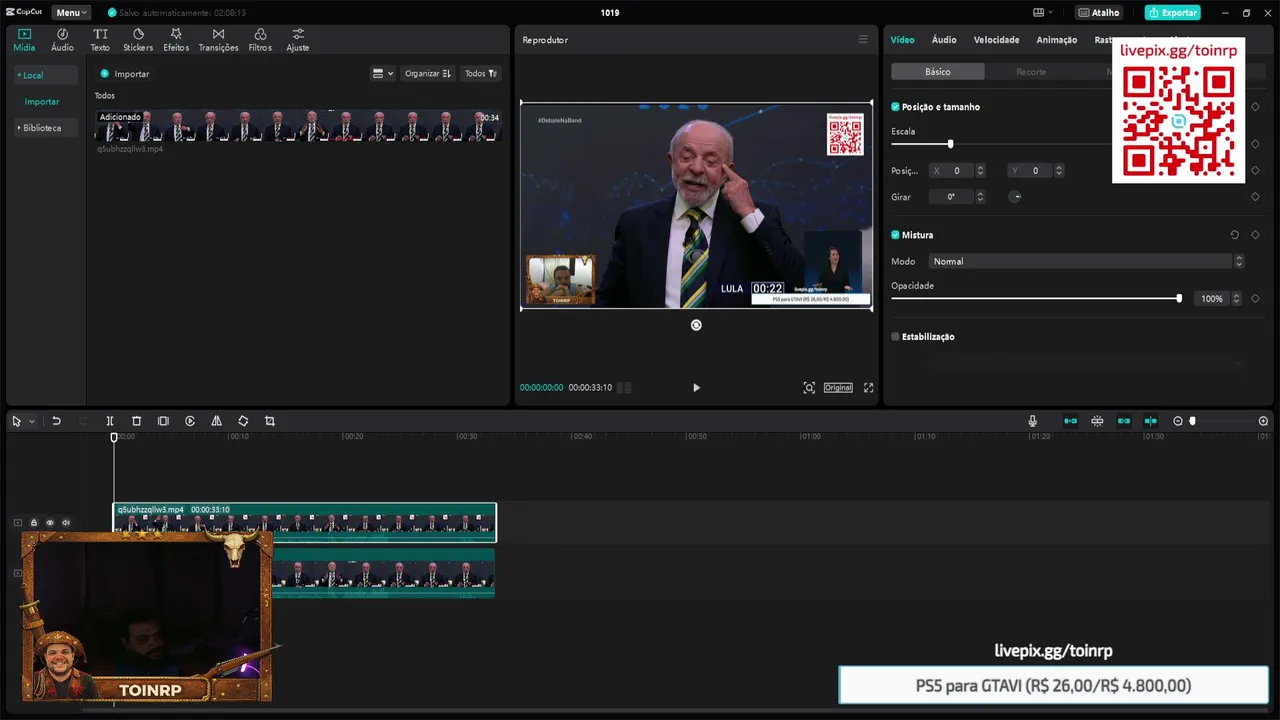Select the Recorte sub-tab
Viewport: 1280px width, 720px height.
[1031, 72]
